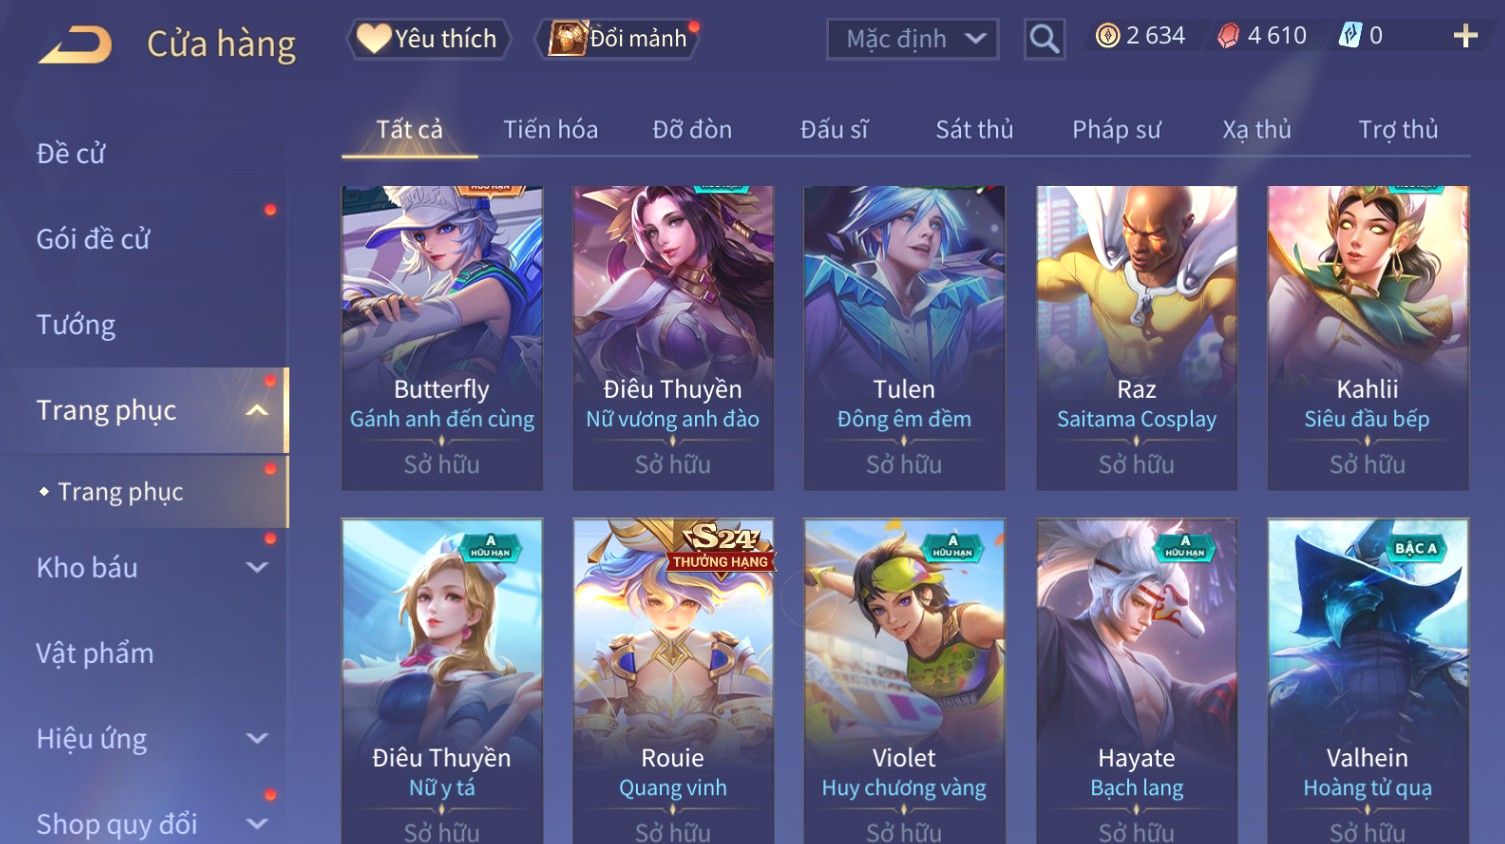
Task: Click the plus icon to add currency
Action: point(1465,37)
